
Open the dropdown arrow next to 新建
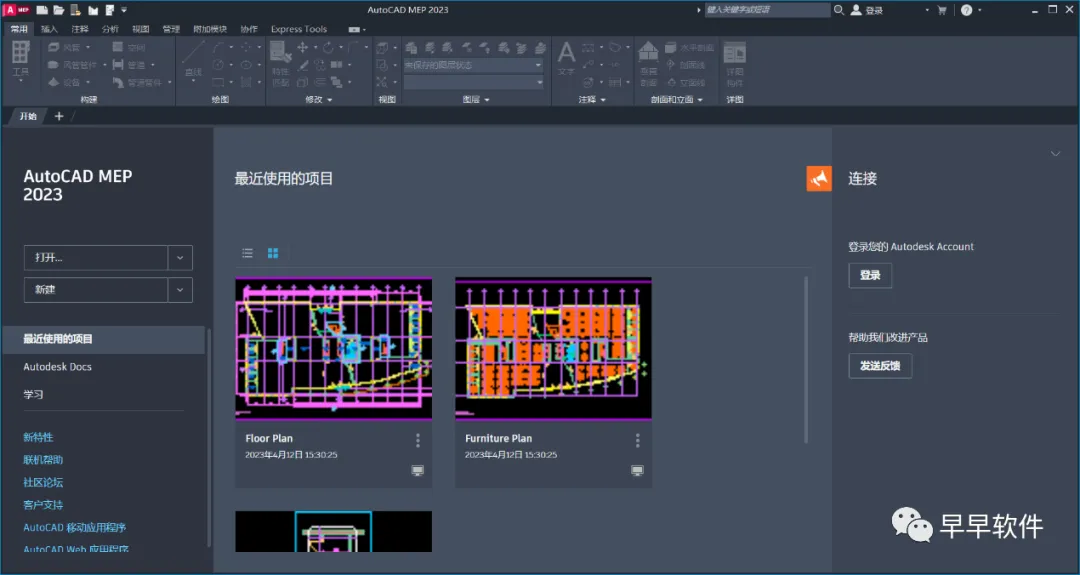tap(180, 290)
